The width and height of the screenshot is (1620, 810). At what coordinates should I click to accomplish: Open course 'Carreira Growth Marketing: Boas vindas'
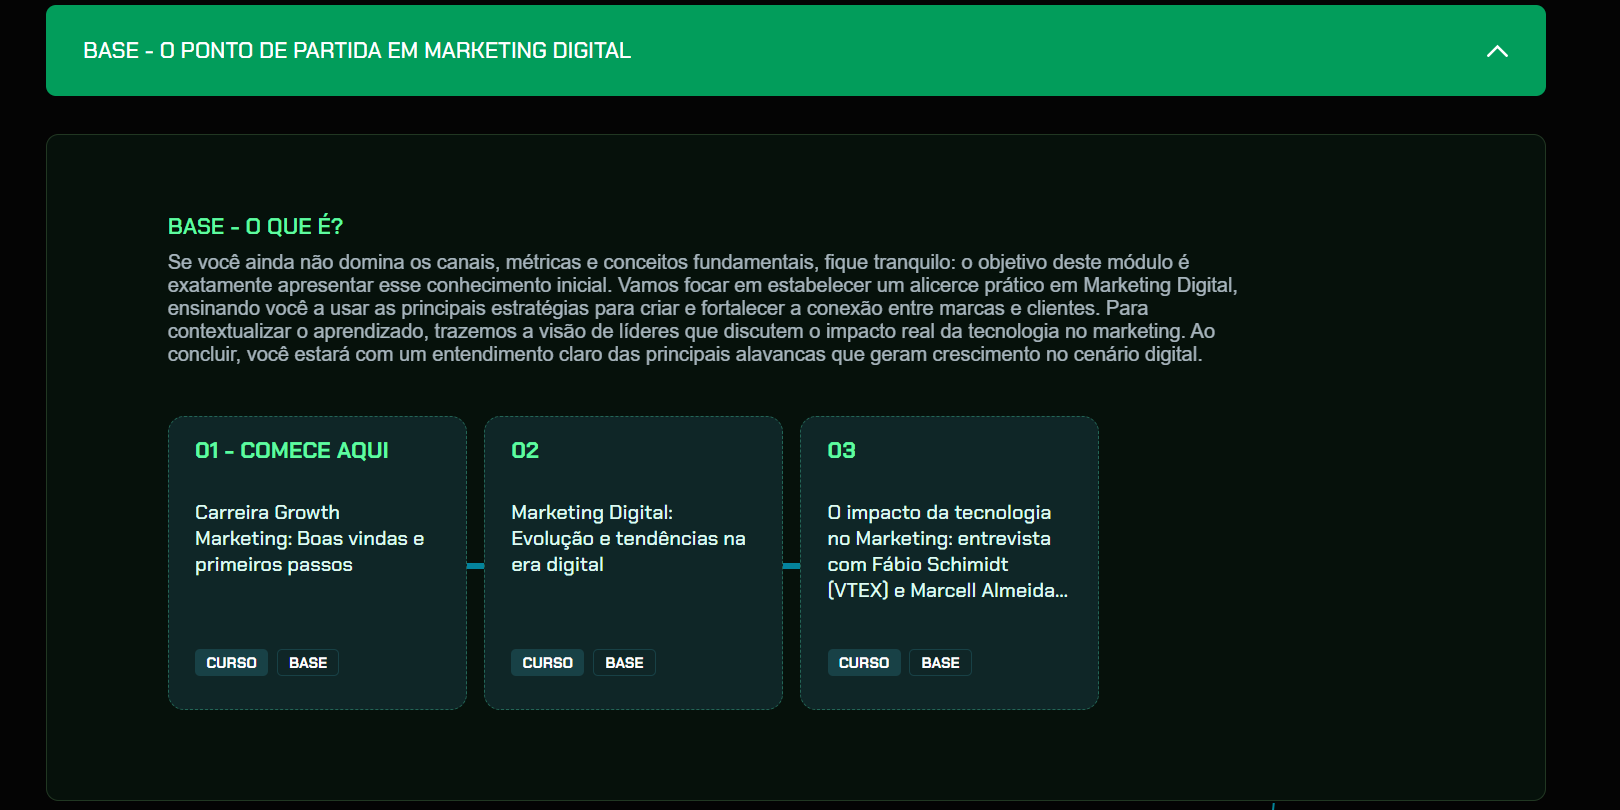tap(310, 538)
